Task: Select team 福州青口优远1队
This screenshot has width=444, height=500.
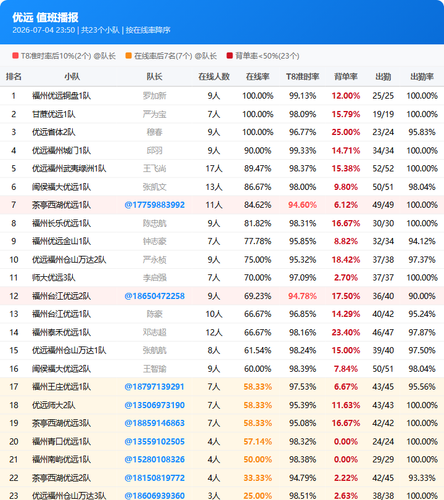Action: 61,441
